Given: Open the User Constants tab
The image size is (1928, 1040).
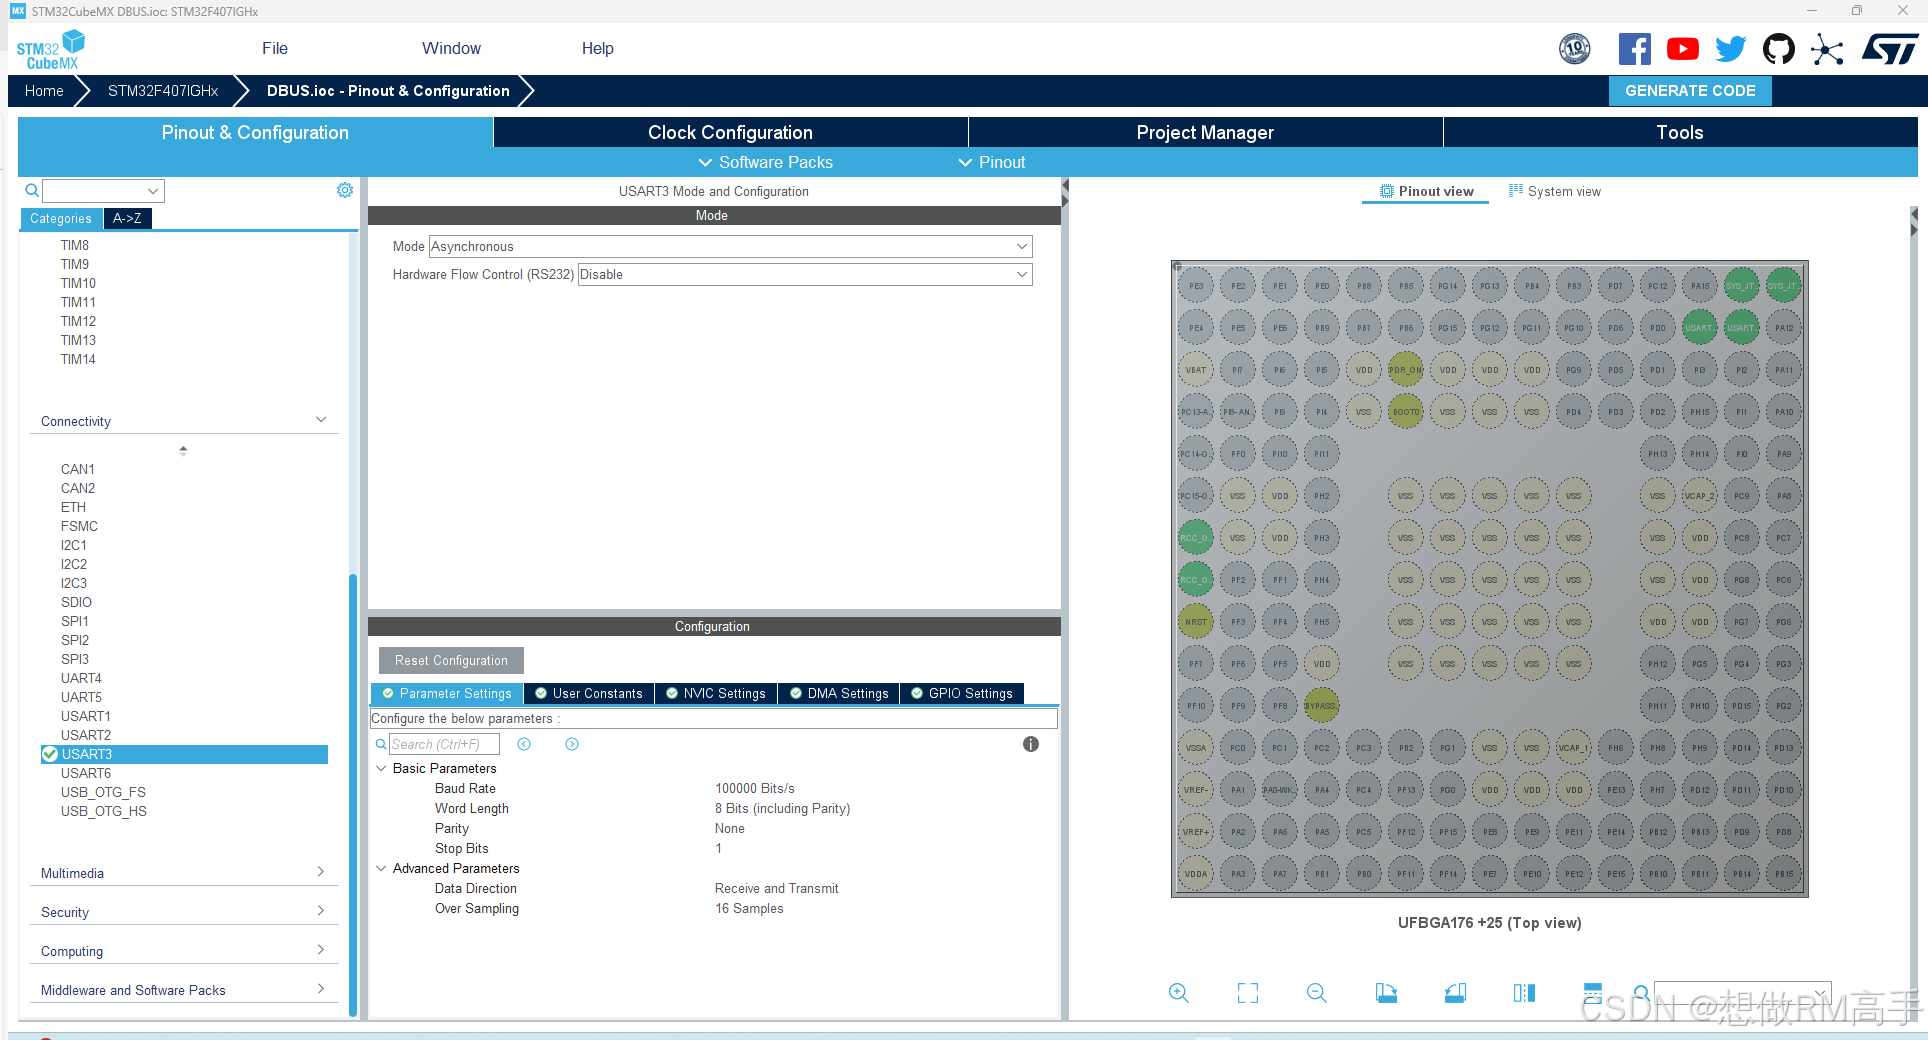Looking at the screenshot, I should point(589,693).
